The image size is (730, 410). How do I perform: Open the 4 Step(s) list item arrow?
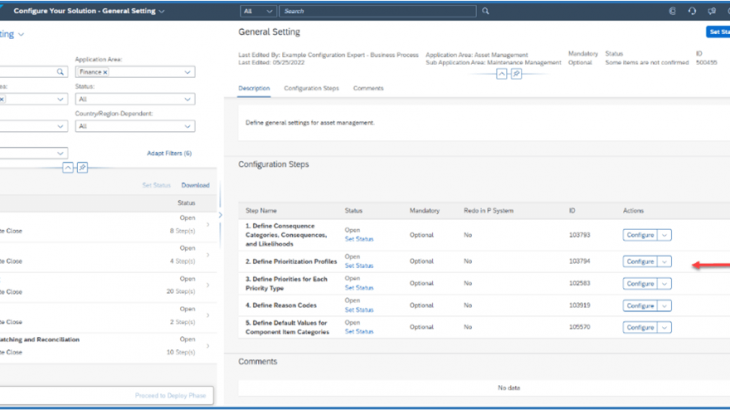[208, 255]
